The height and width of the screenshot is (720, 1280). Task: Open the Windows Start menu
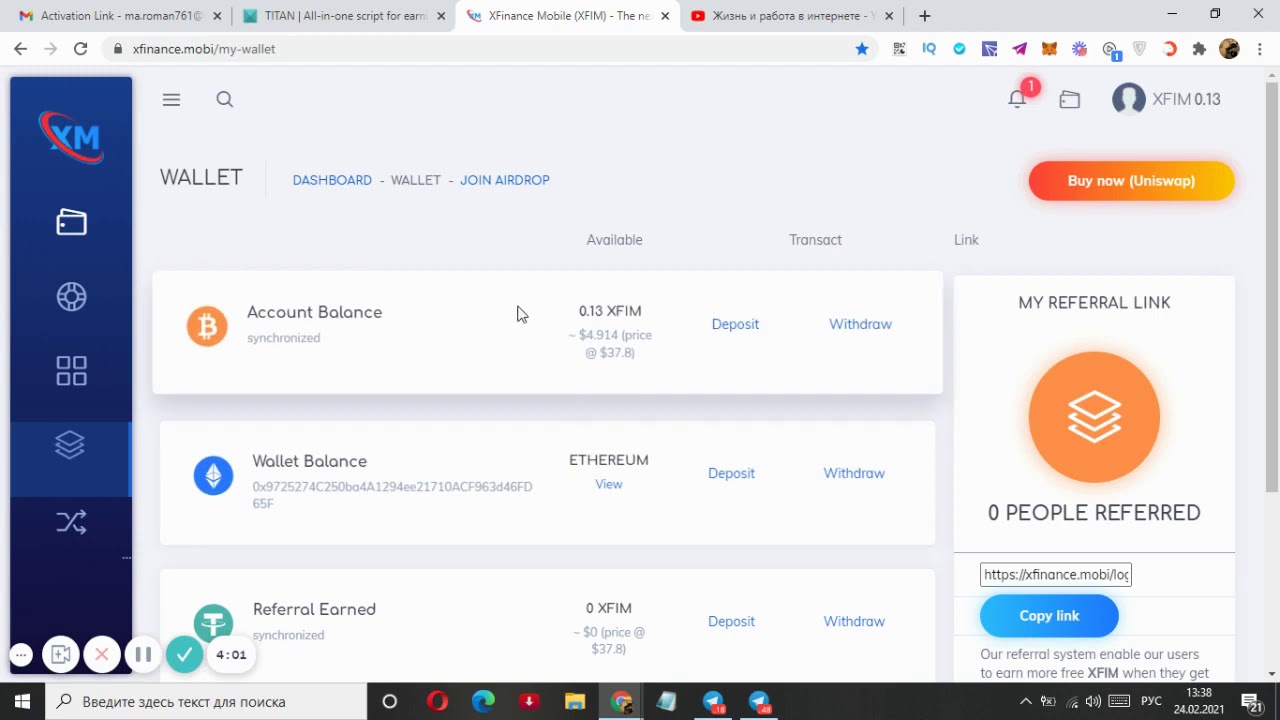click(x=22, y=701)
